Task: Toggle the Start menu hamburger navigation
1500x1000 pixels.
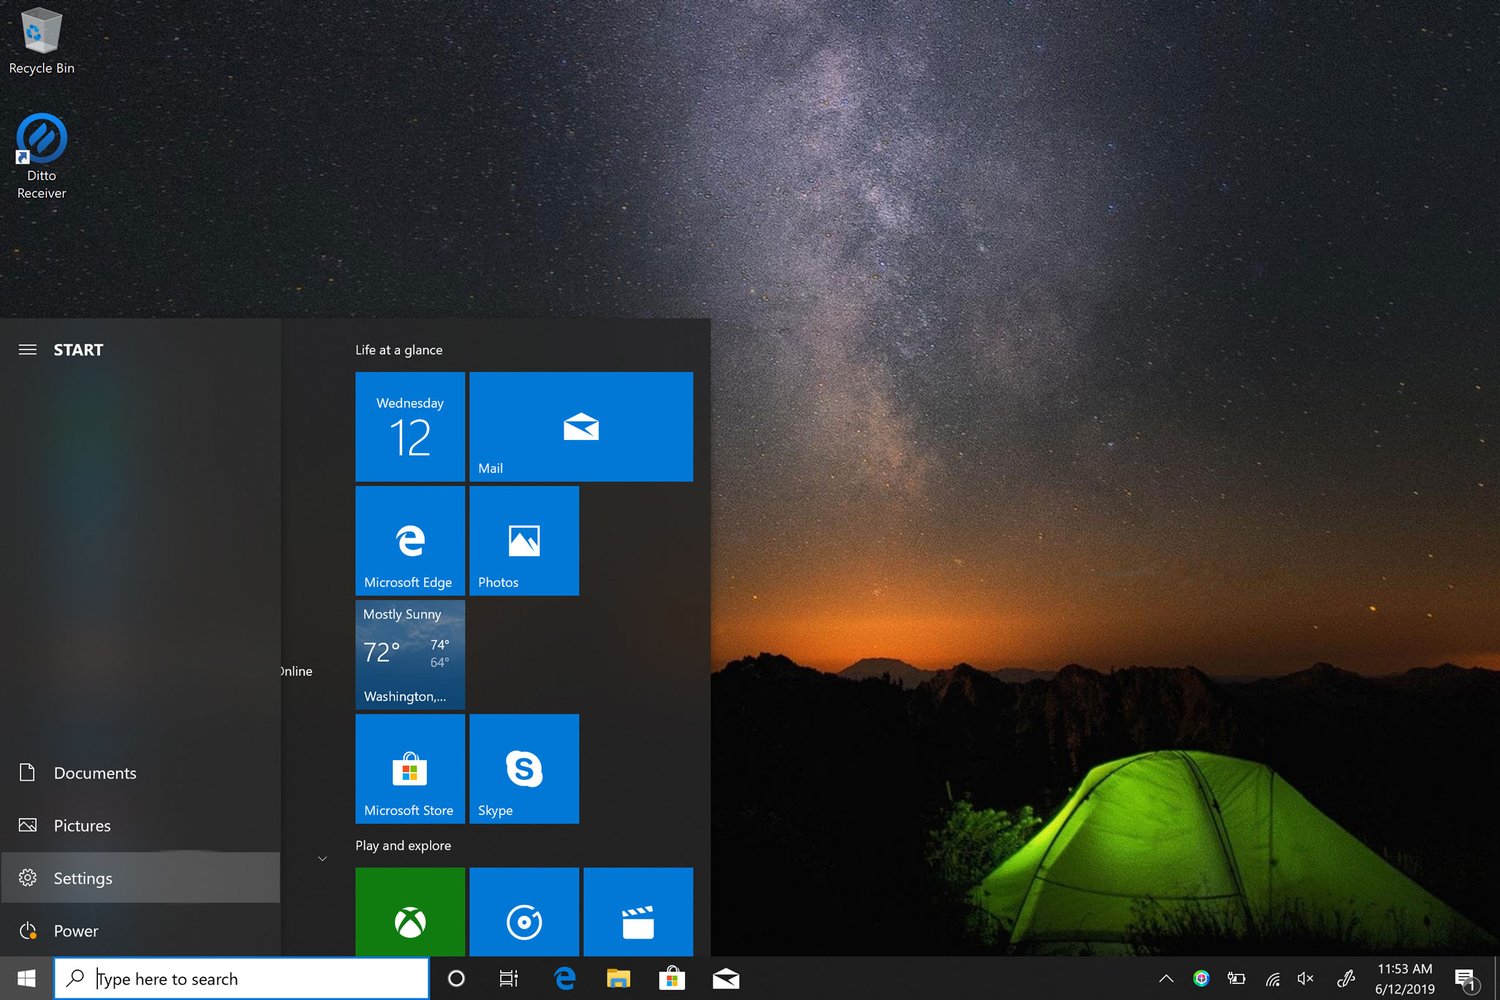Action: (x=27, y=349)
